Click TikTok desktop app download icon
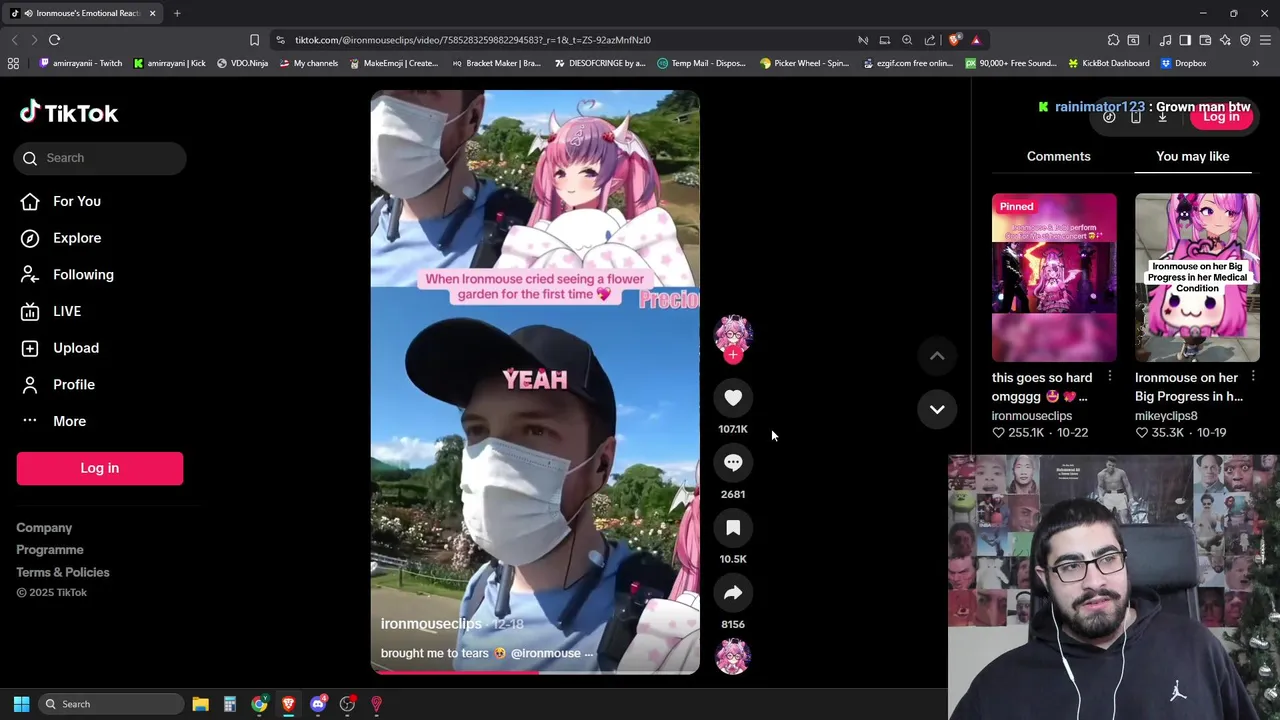 [1162, 117]
